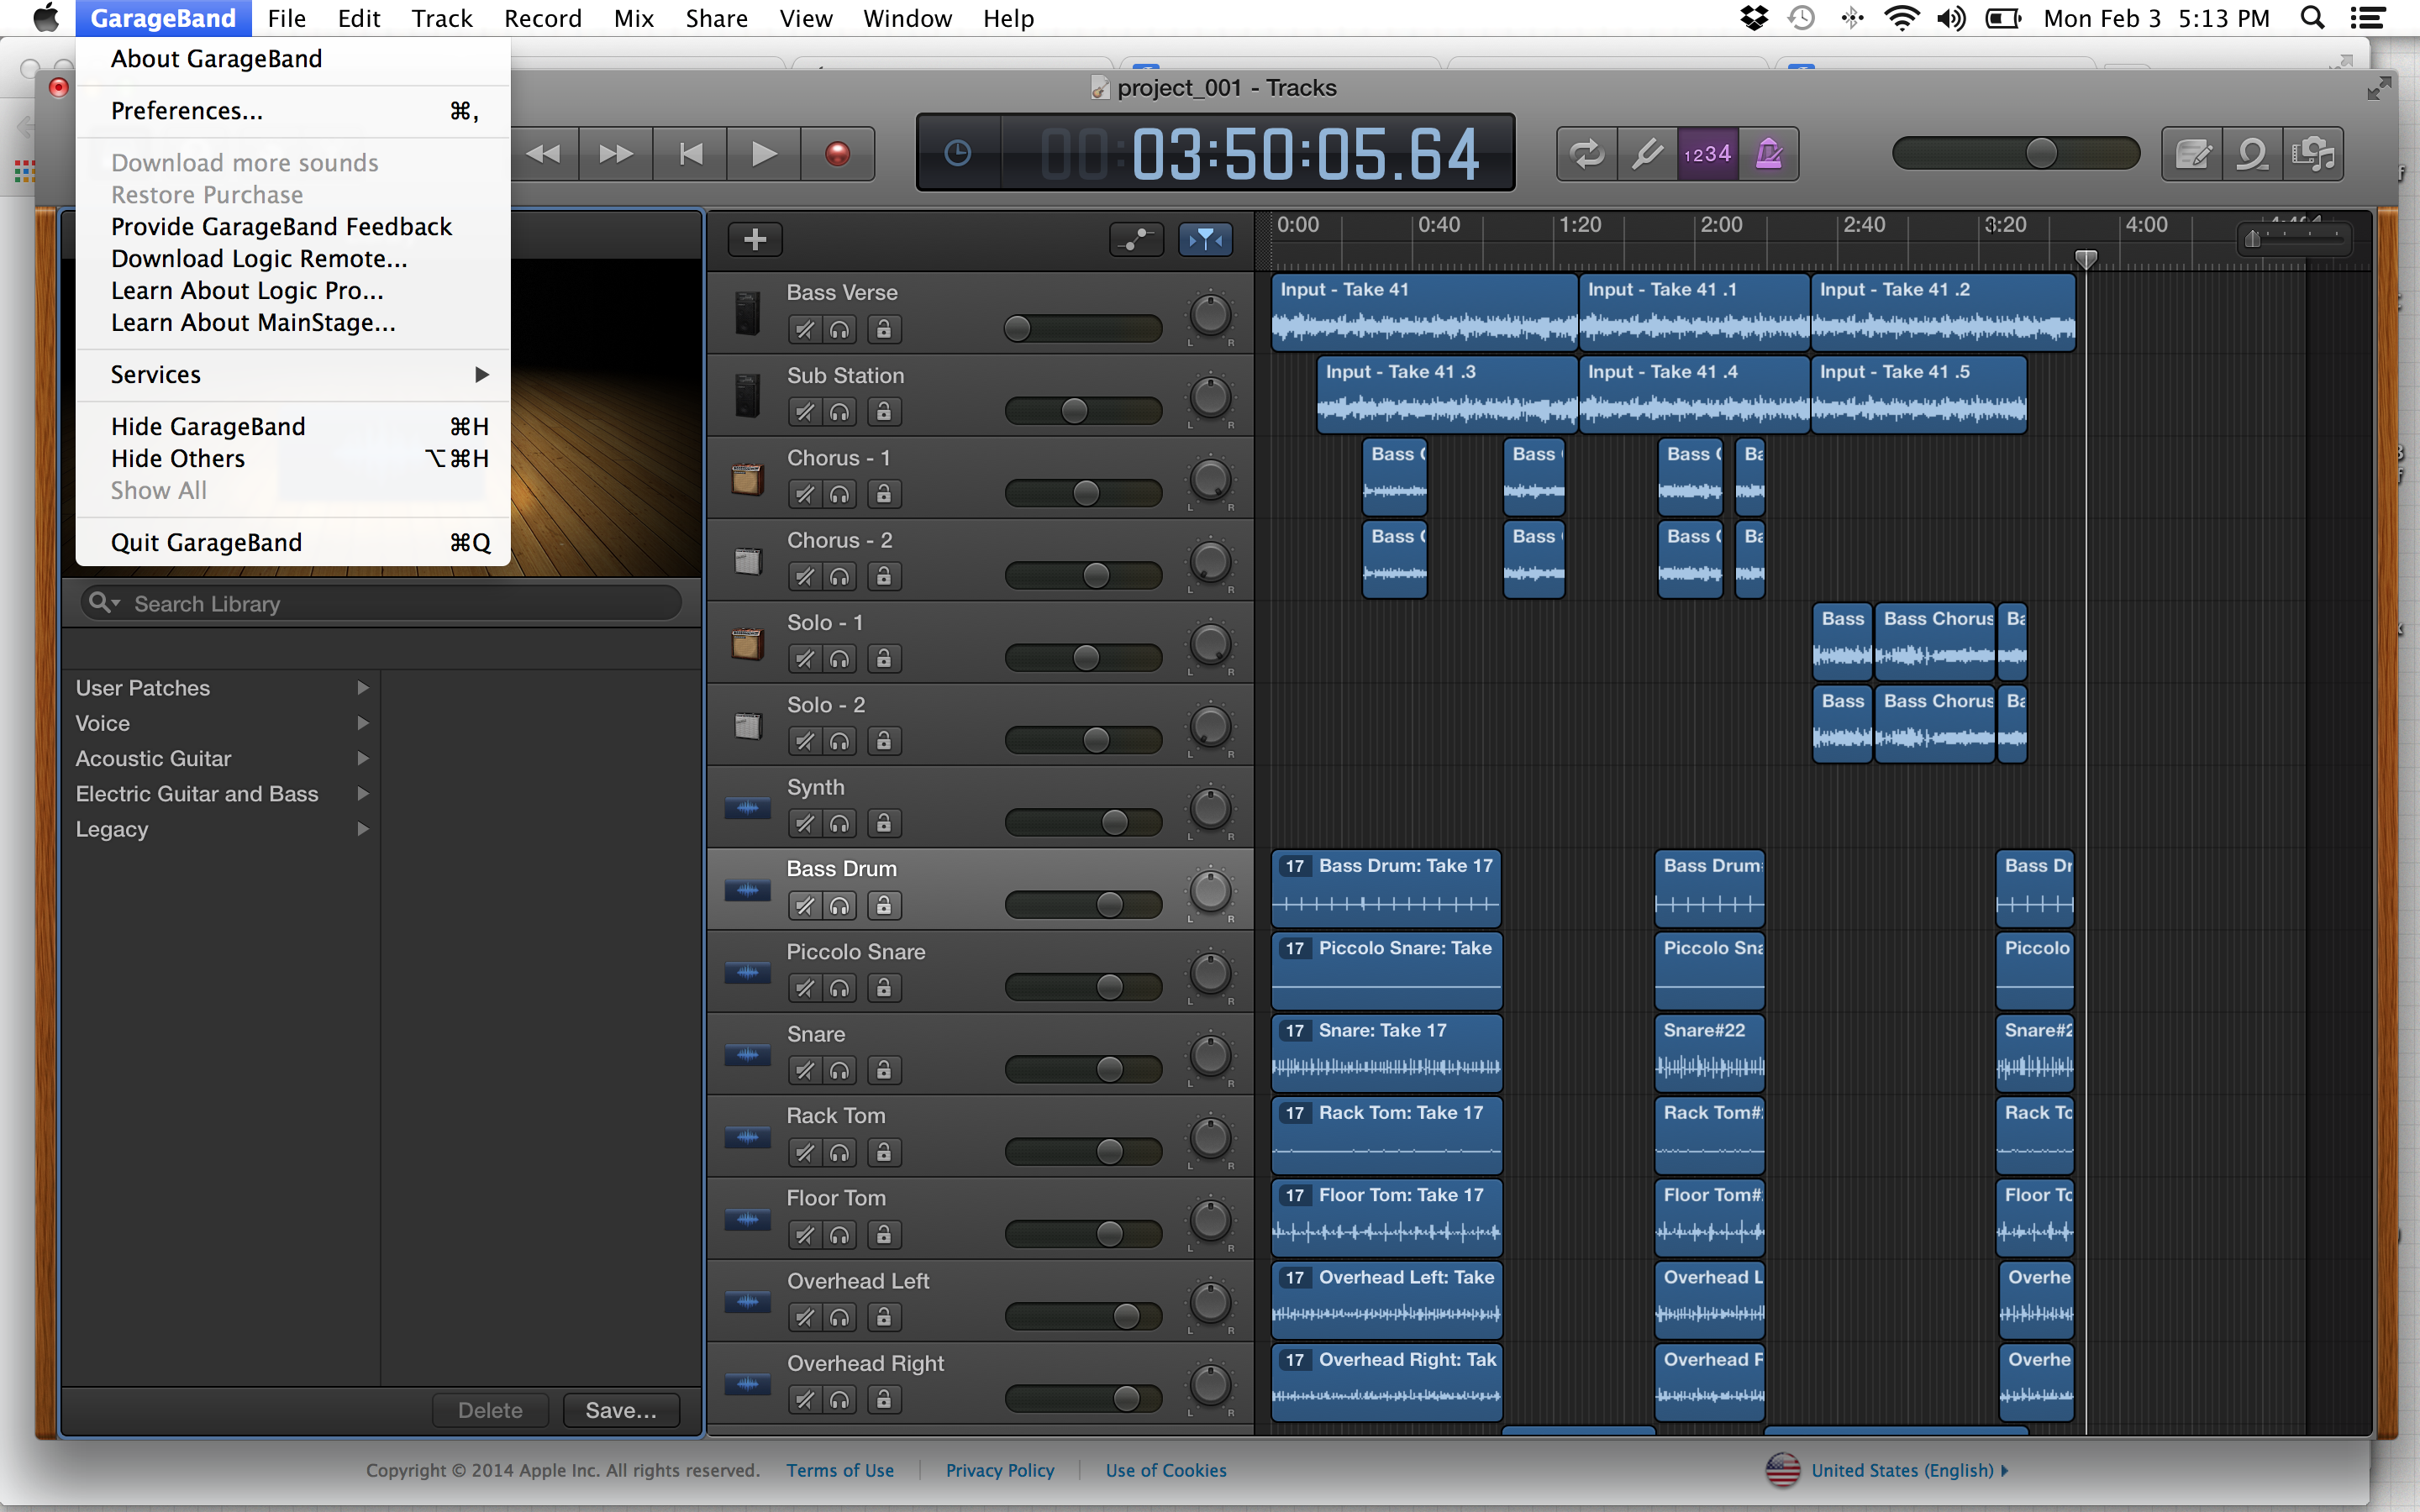Open the Track menu in the menu bar
2420x1512 pixels.
pos(441,18)
